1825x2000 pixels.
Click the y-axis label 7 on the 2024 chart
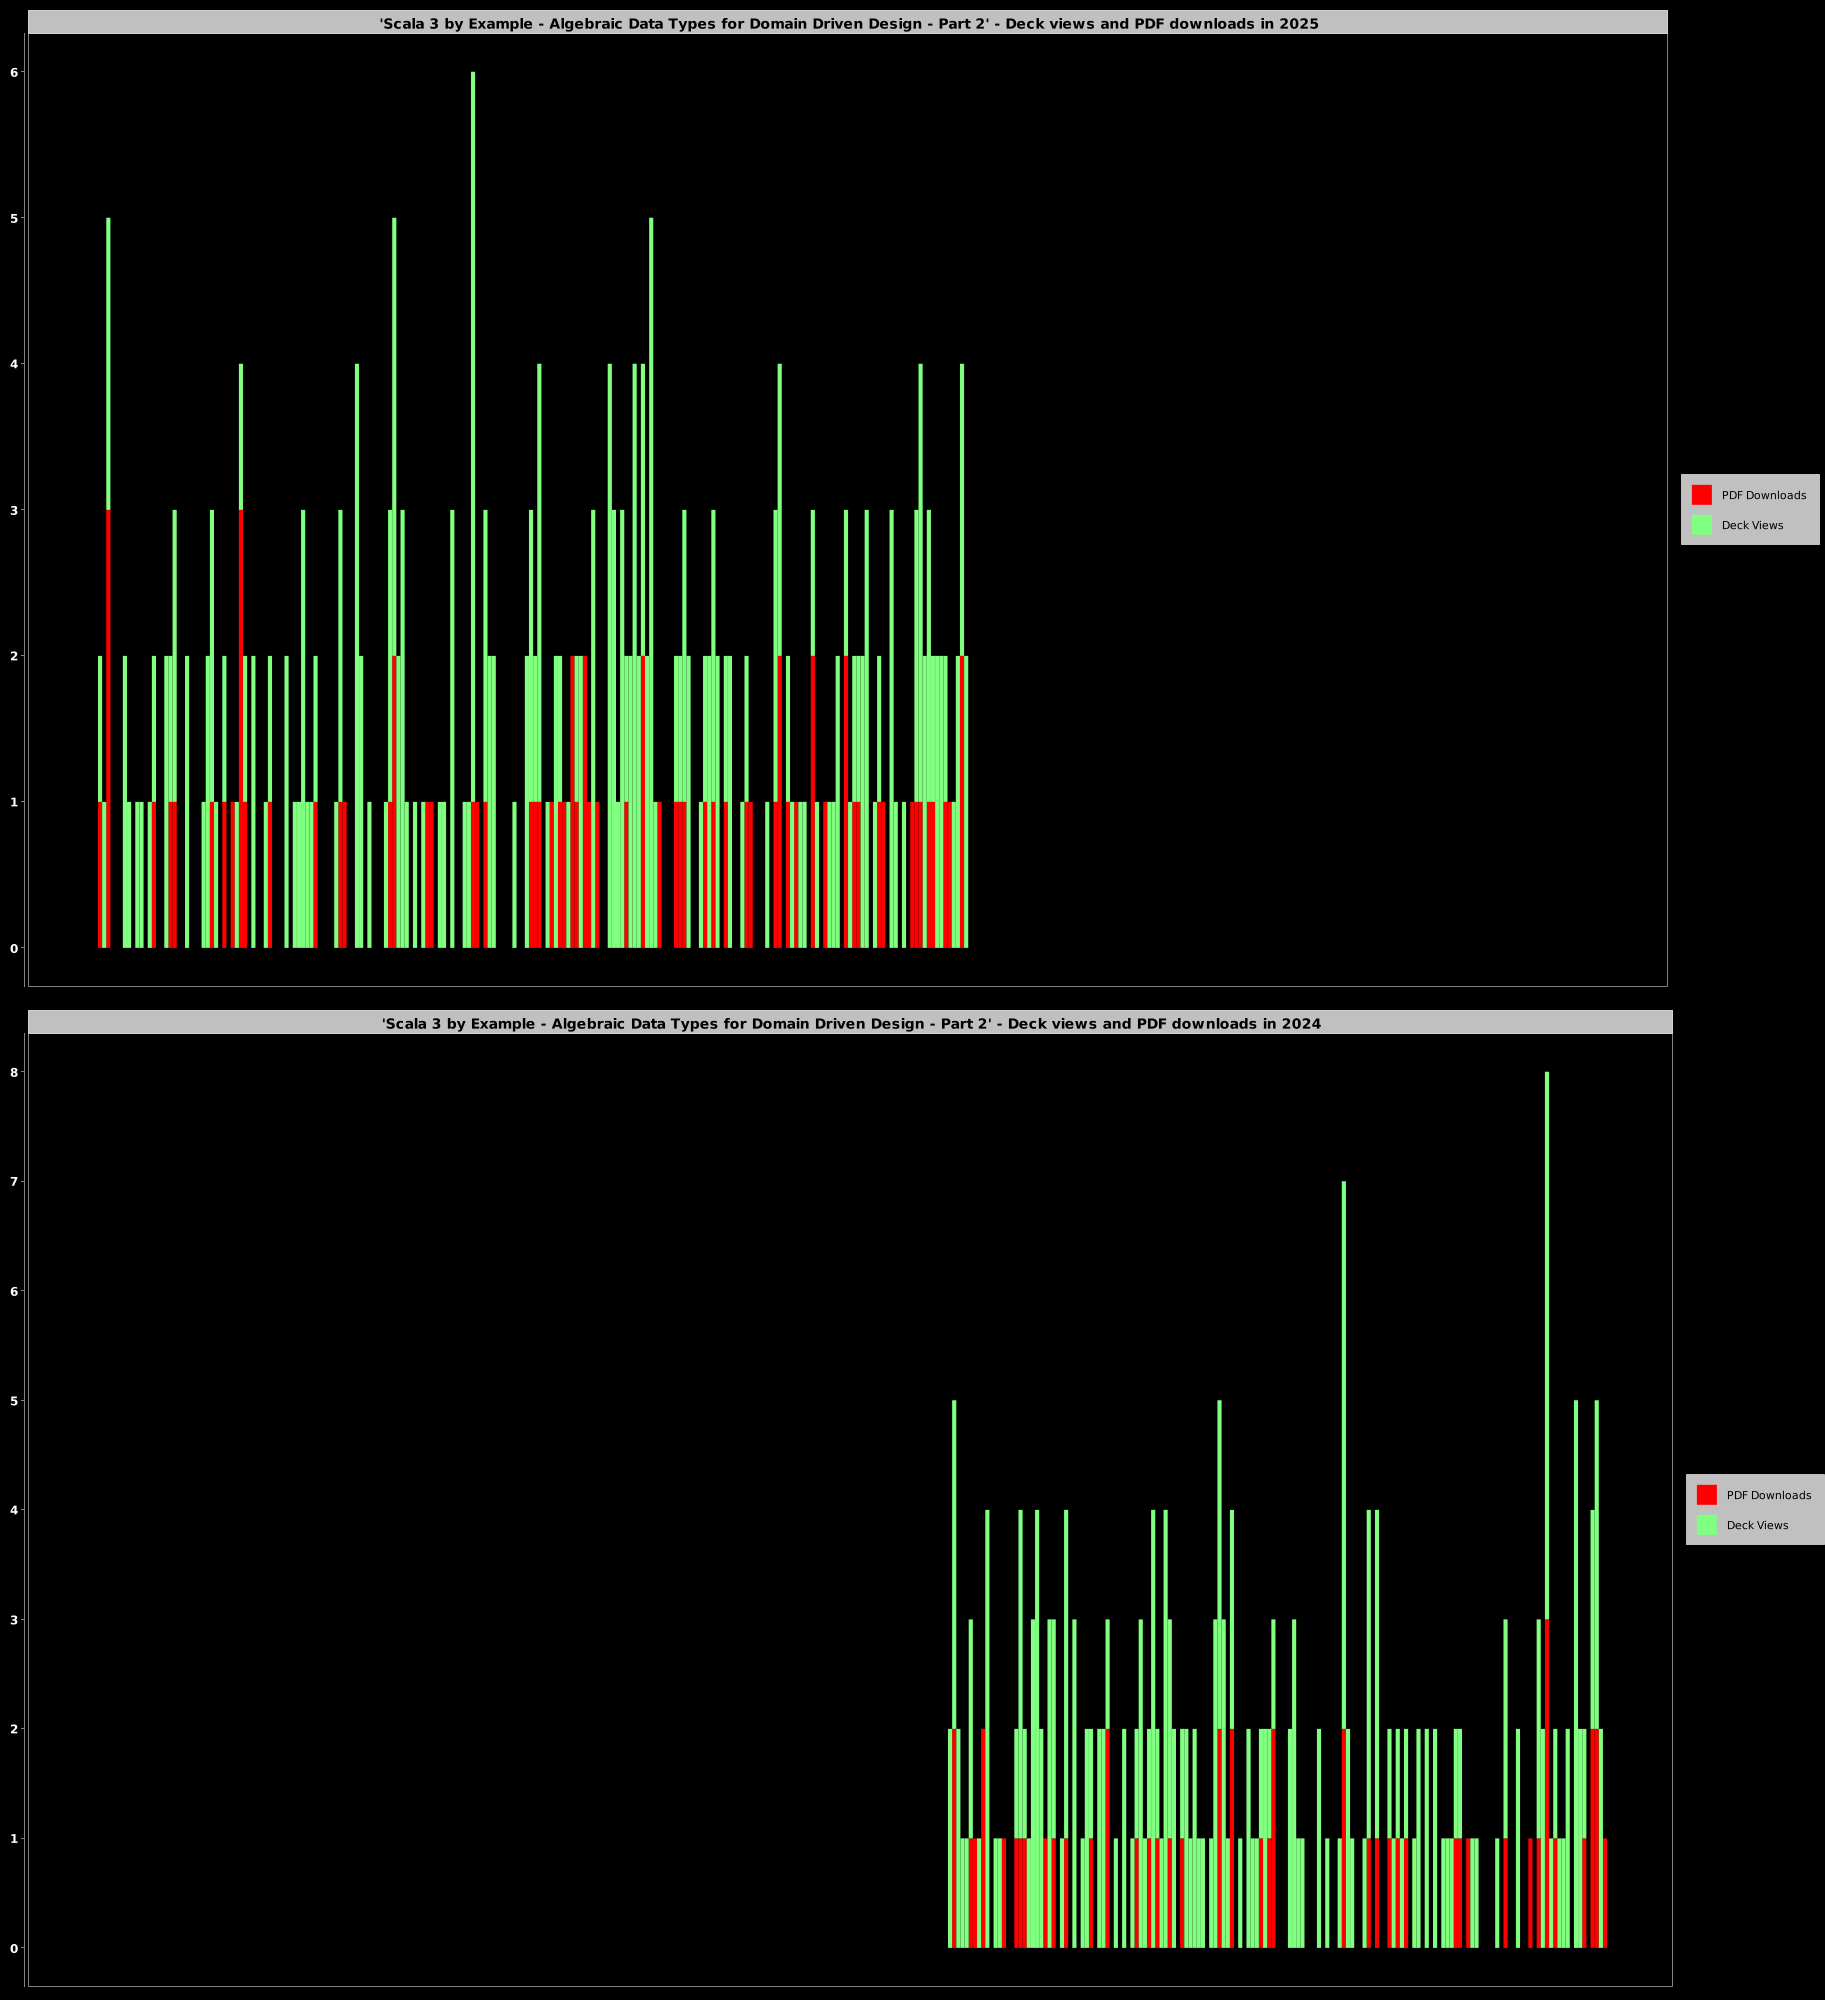pyautogui.click(x=14, y=1182)
